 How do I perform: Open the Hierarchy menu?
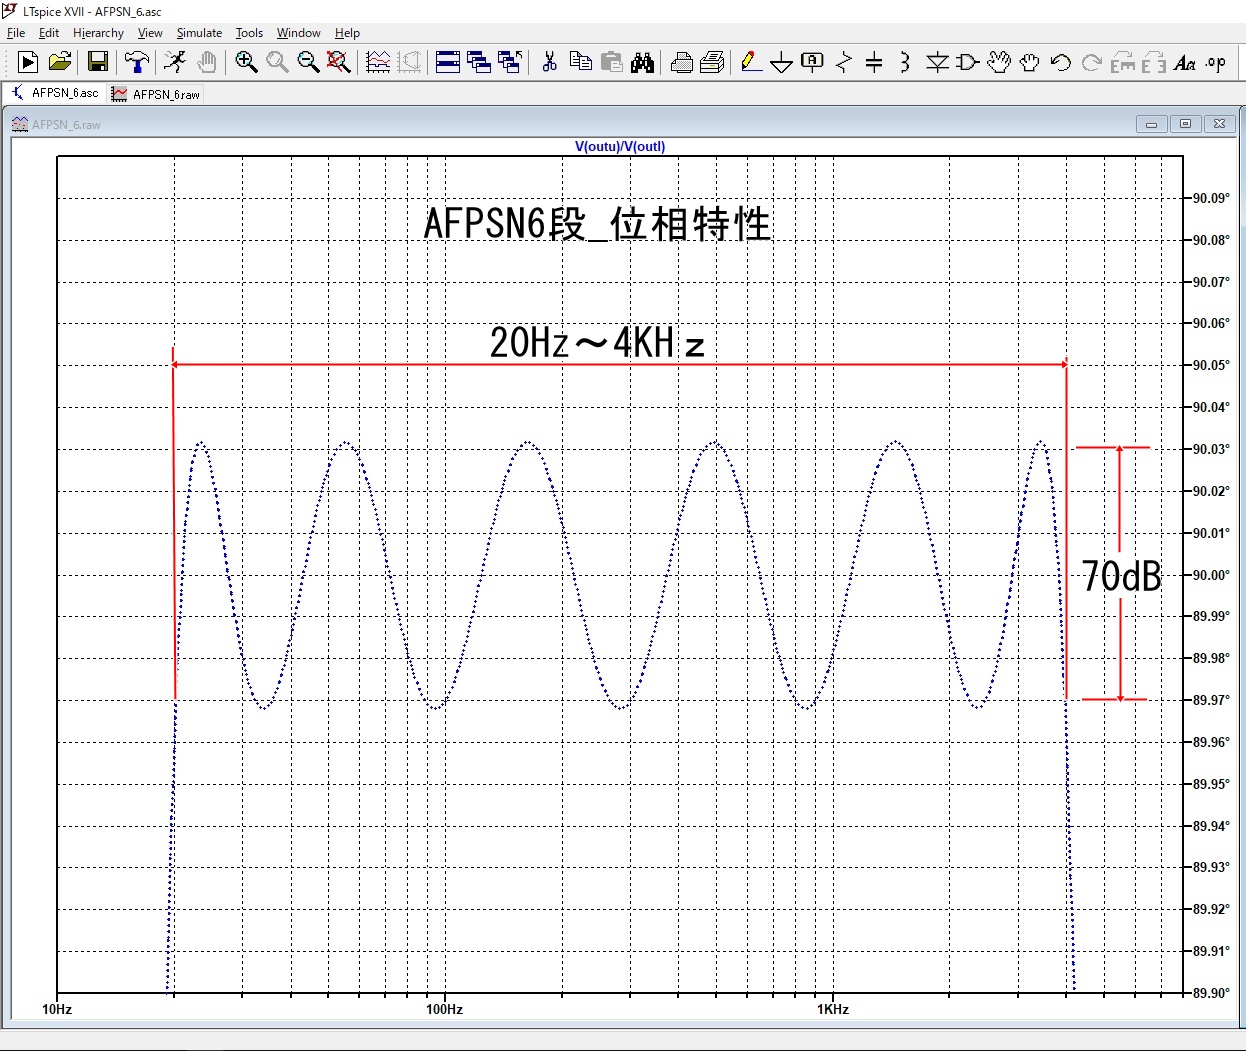pyautogui.click(x=98, y=33)
